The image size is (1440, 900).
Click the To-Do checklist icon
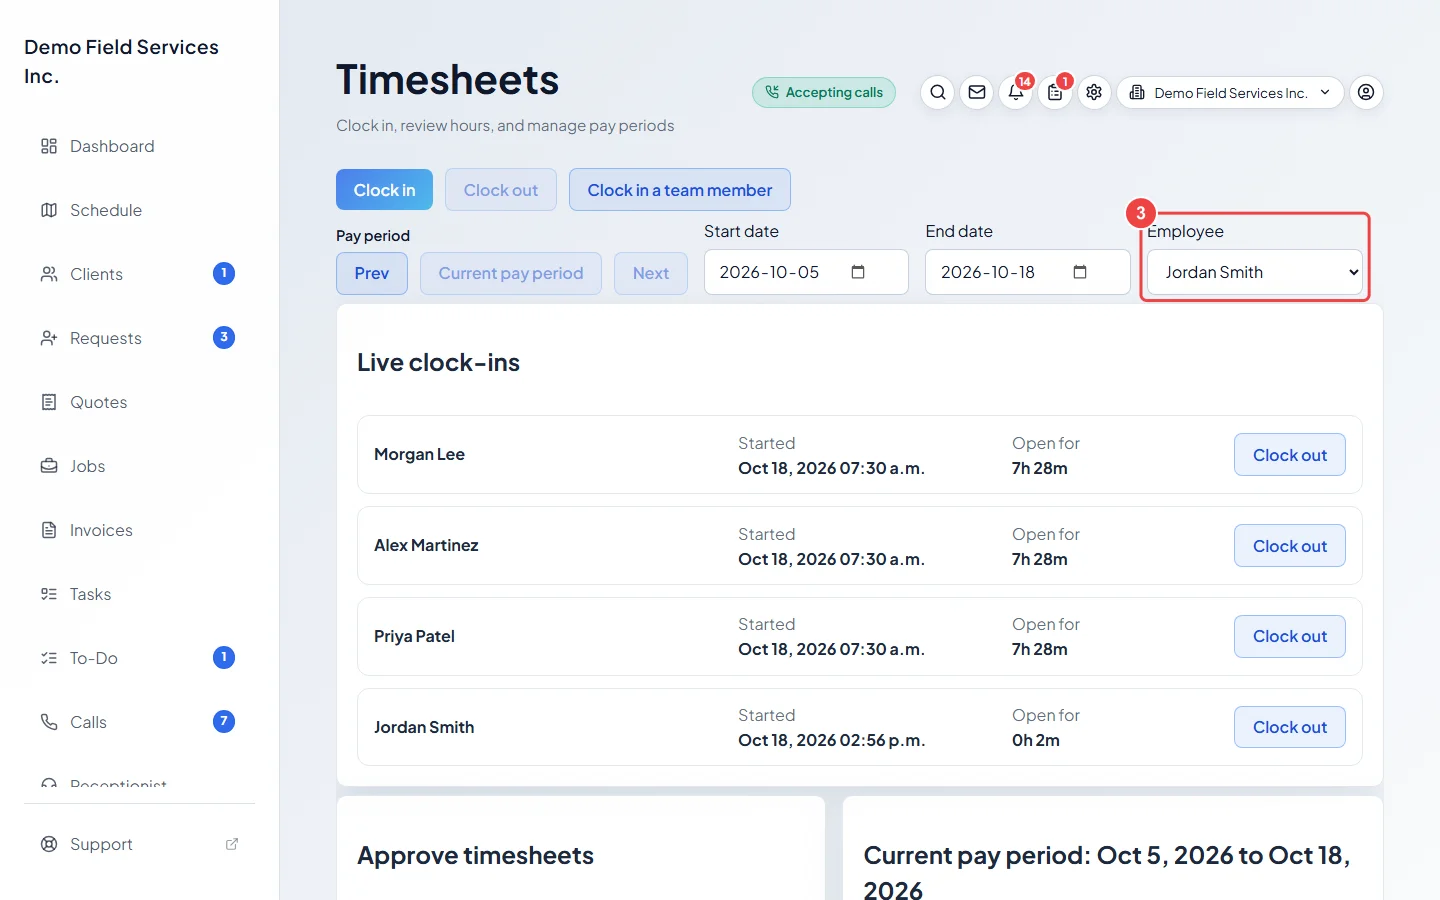click(x=49, y=658)
